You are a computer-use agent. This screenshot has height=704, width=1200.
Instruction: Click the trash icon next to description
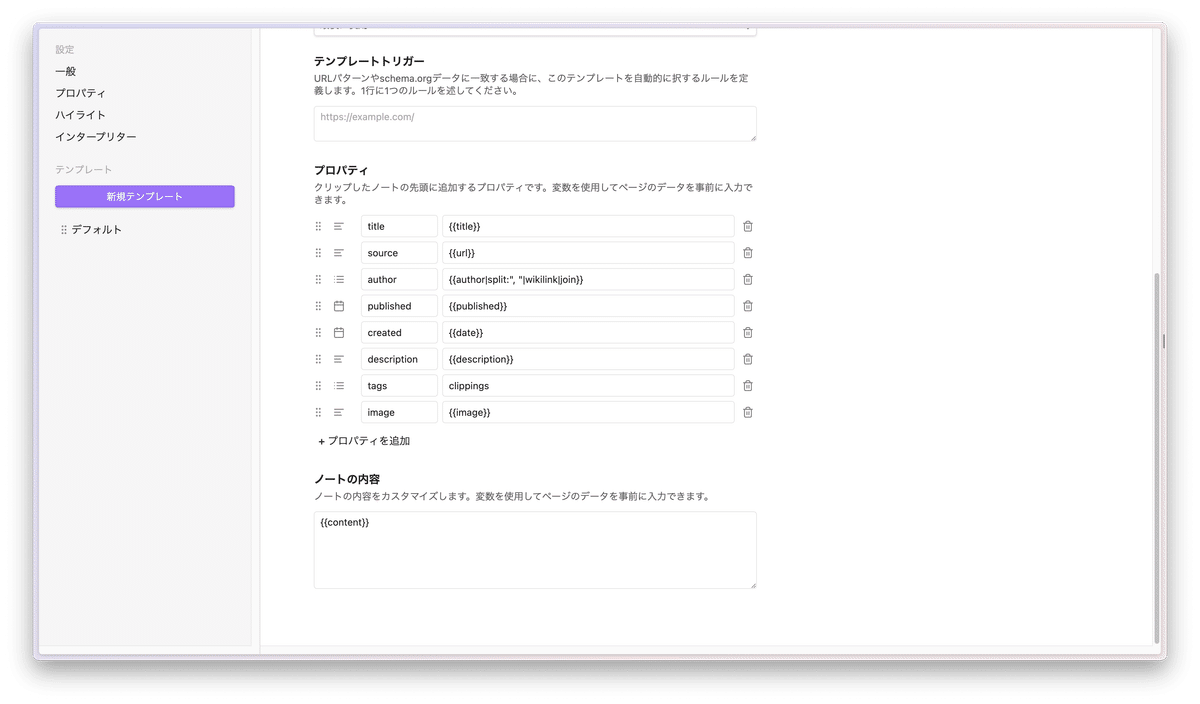(747, 358)
